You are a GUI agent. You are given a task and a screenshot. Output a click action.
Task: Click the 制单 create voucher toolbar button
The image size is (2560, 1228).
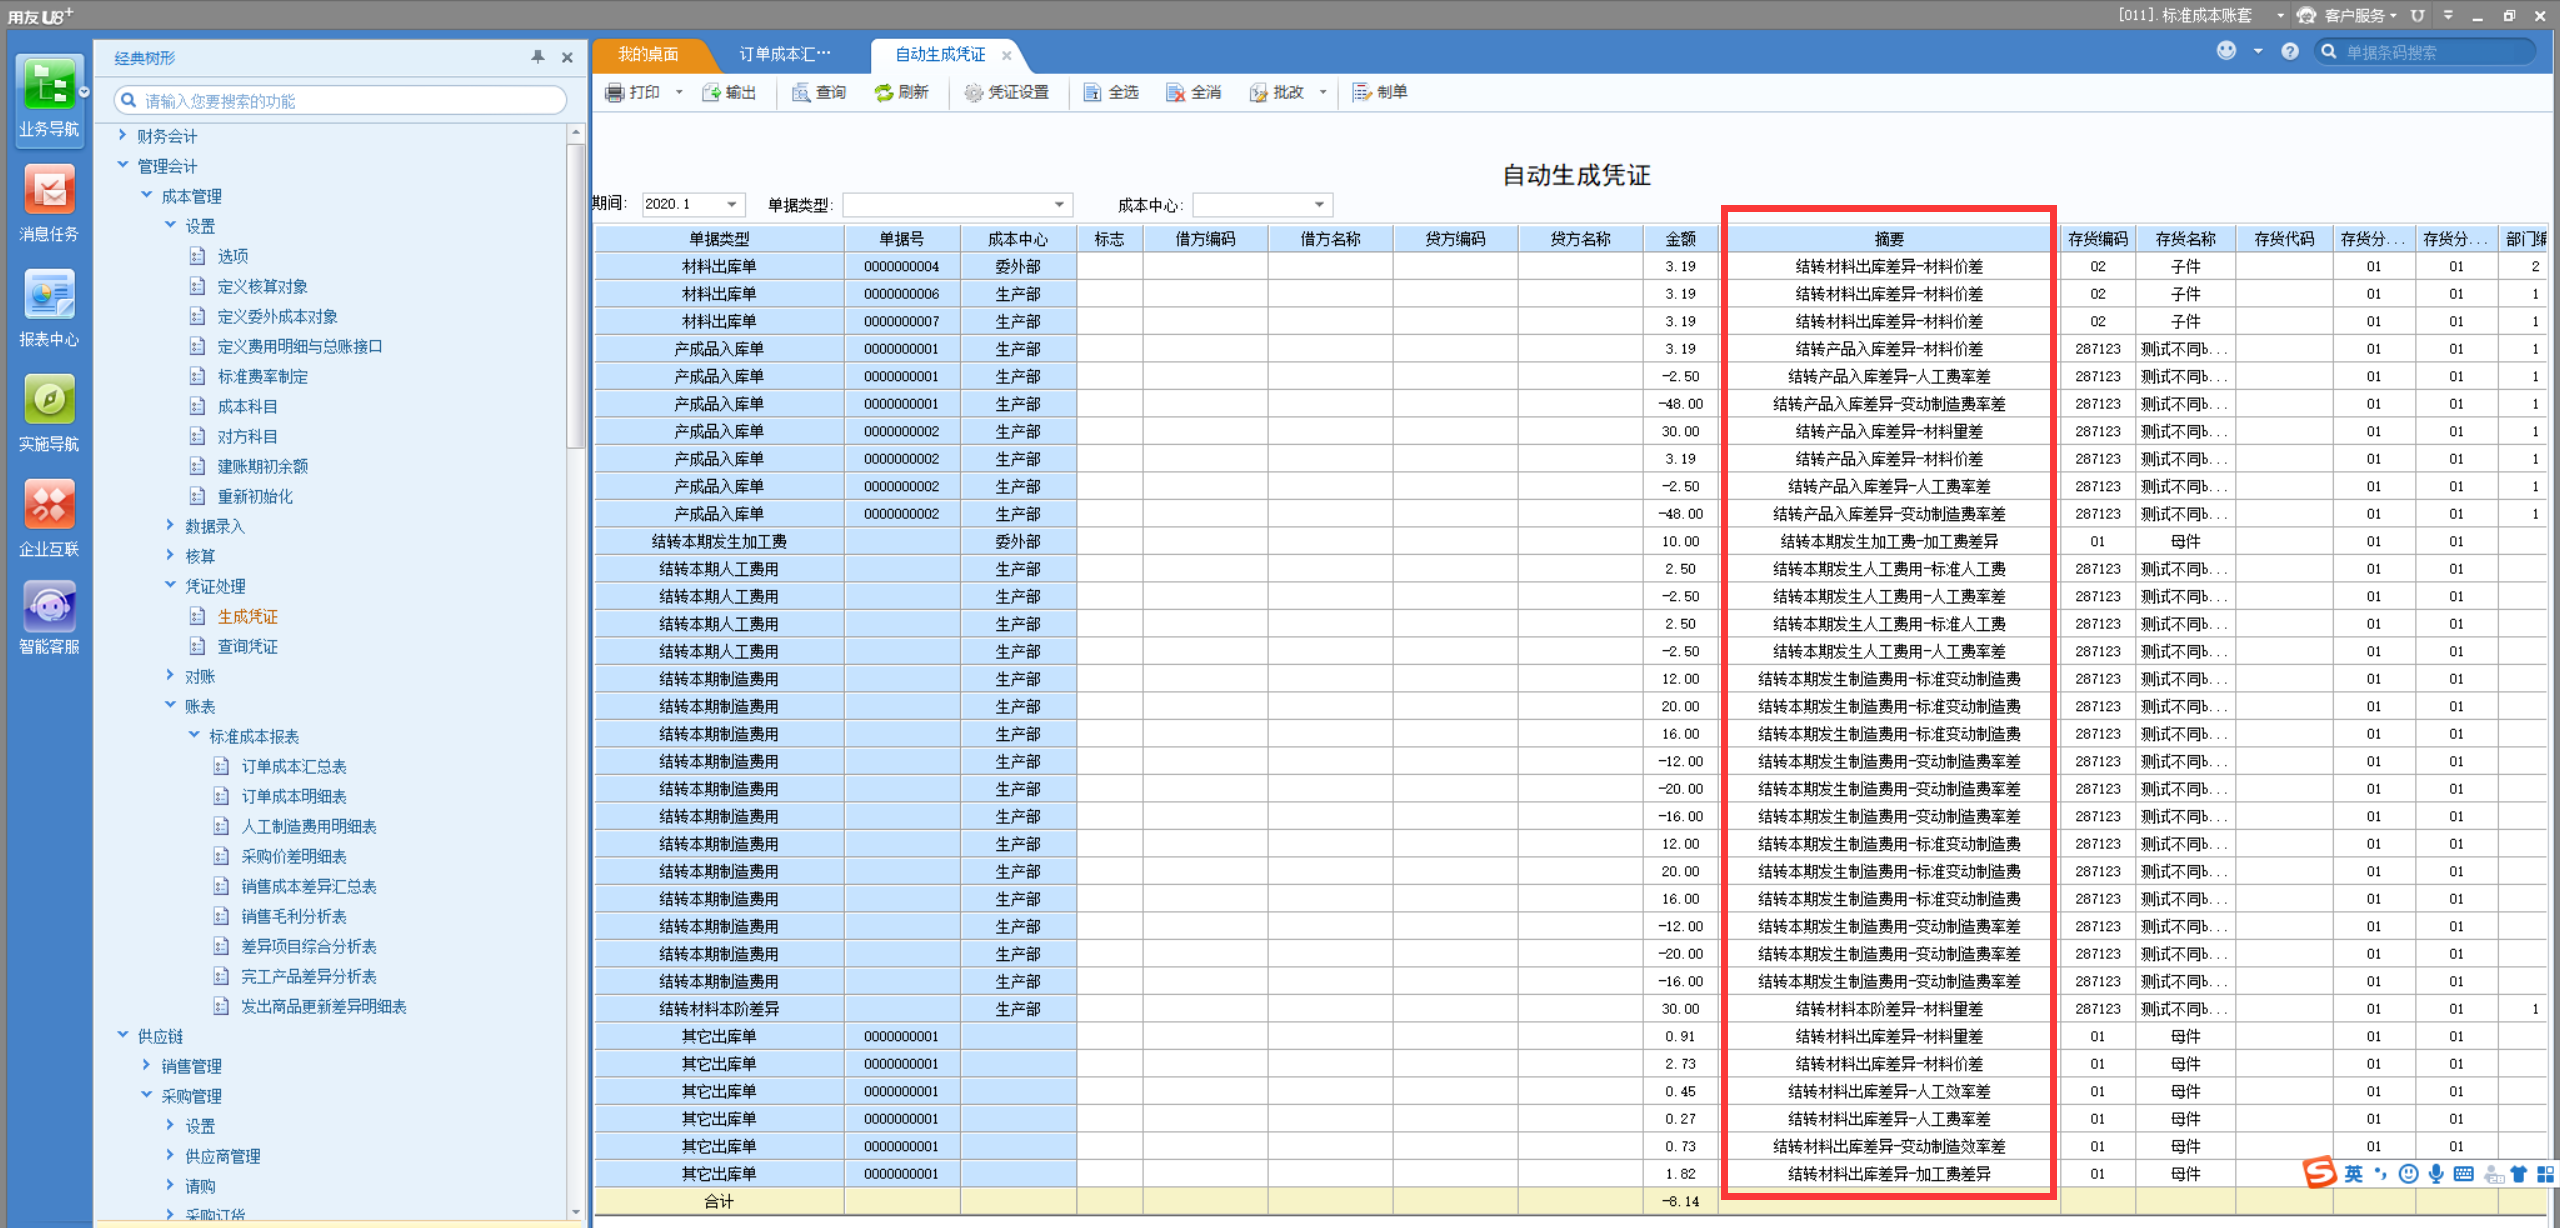[1380, 93]
